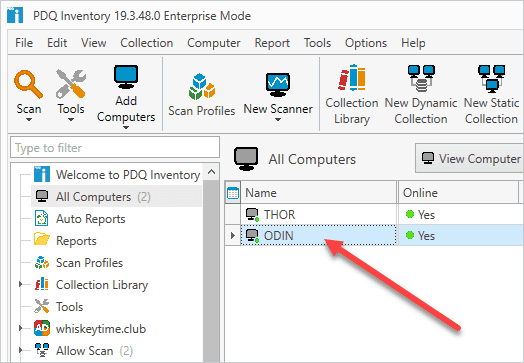This screenshot has height=363, width=524.
Task: Select Welcome to PDQ Inventory in tree
Action: coord(128,174)
